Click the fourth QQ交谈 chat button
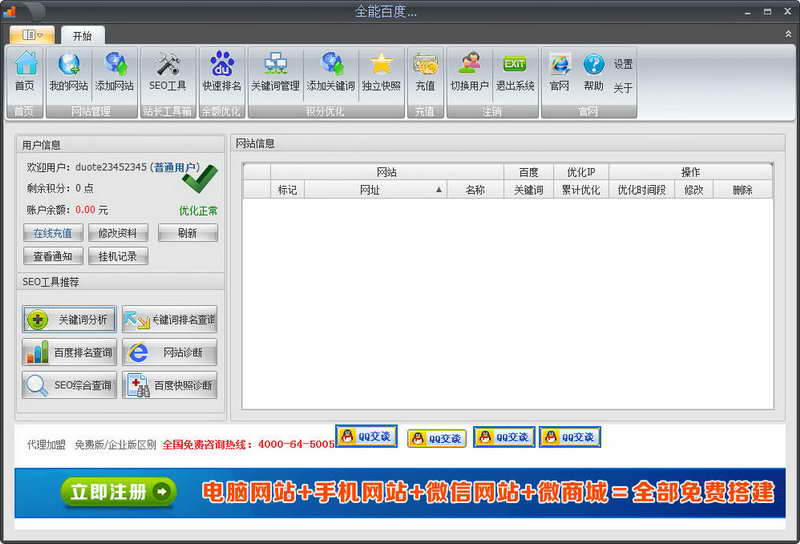This screenshot has width=800, height=544. tap(570, 437)
